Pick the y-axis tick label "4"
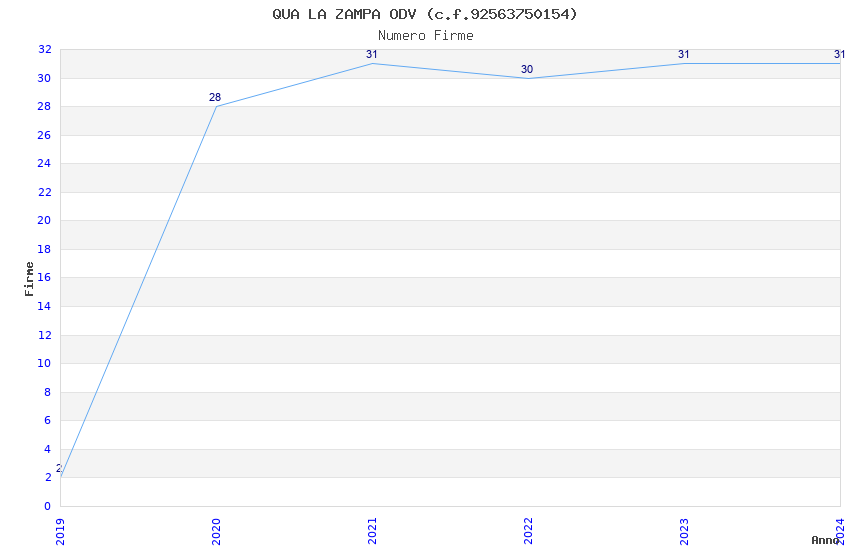Screen dimensions: 850x550 [x=48, y=449]
